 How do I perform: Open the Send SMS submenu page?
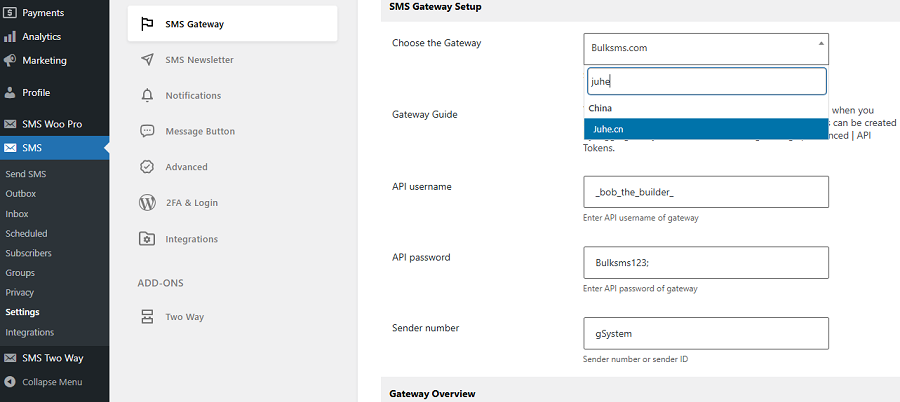(26, 174)
